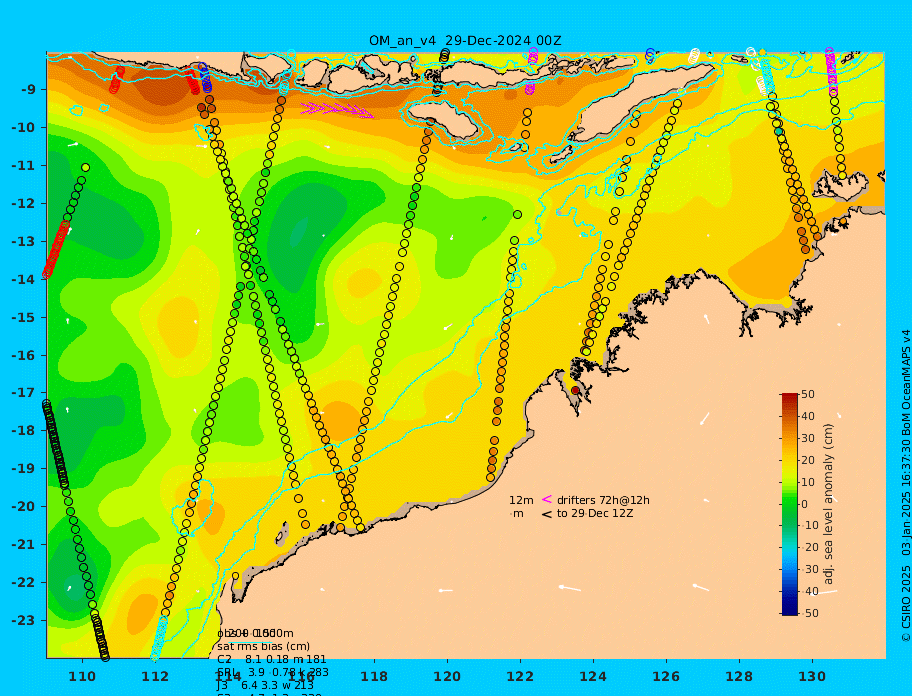
Task: Click the dark red top of the colorbar
Action: coord(790,397)
